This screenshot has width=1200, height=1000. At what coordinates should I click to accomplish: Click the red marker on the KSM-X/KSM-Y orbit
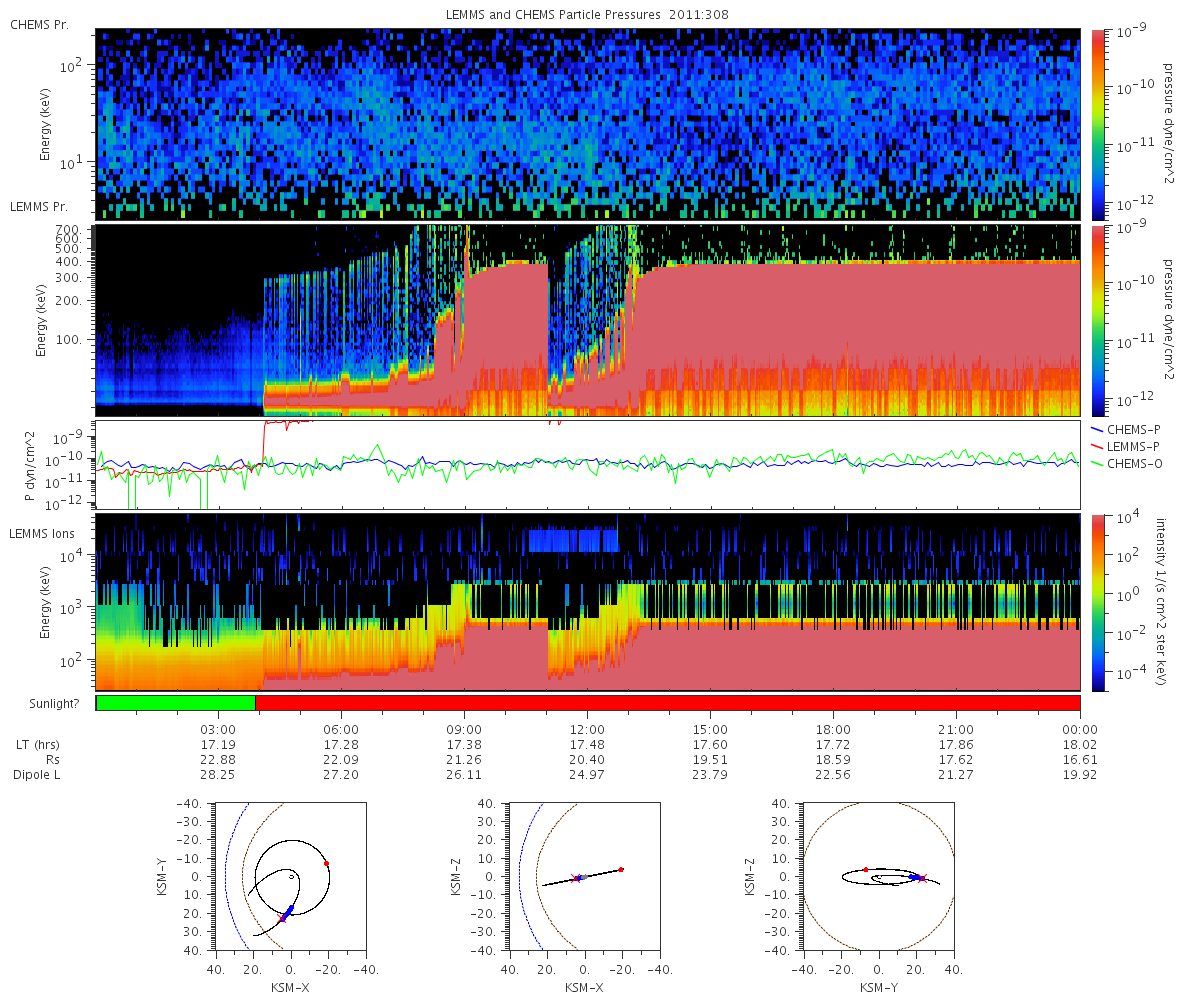[x=326, y=863]
